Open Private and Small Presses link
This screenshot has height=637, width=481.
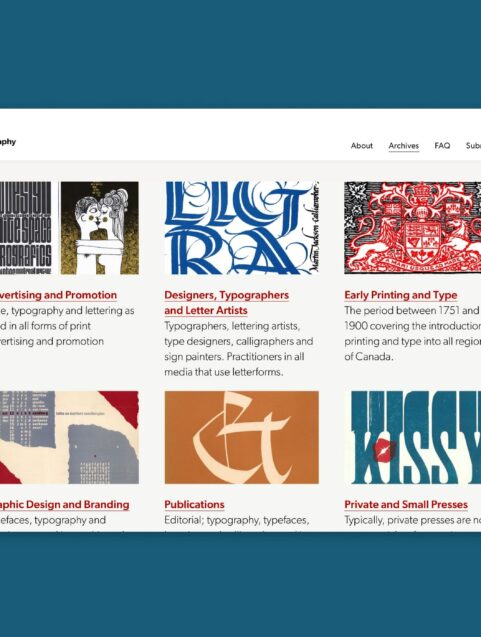[x=406, y=505]
